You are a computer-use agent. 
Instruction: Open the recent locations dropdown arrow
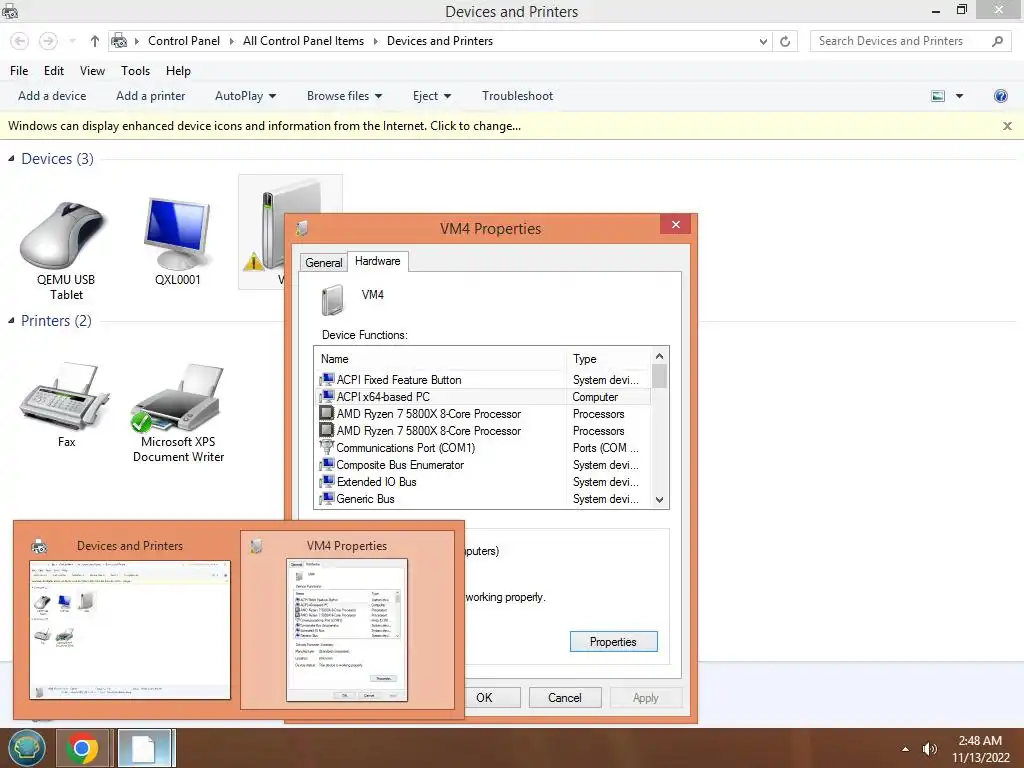pos(72,41)
